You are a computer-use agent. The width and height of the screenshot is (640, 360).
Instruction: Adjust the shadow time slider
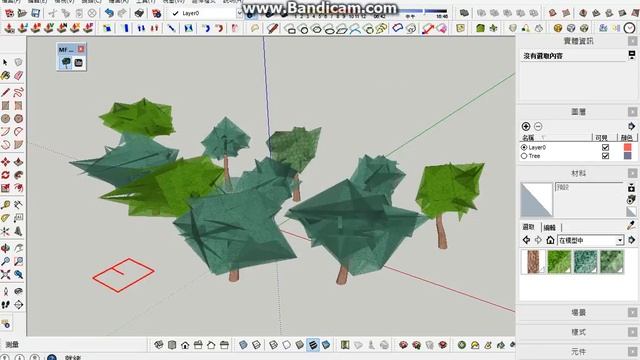click(x=423, y=11)
